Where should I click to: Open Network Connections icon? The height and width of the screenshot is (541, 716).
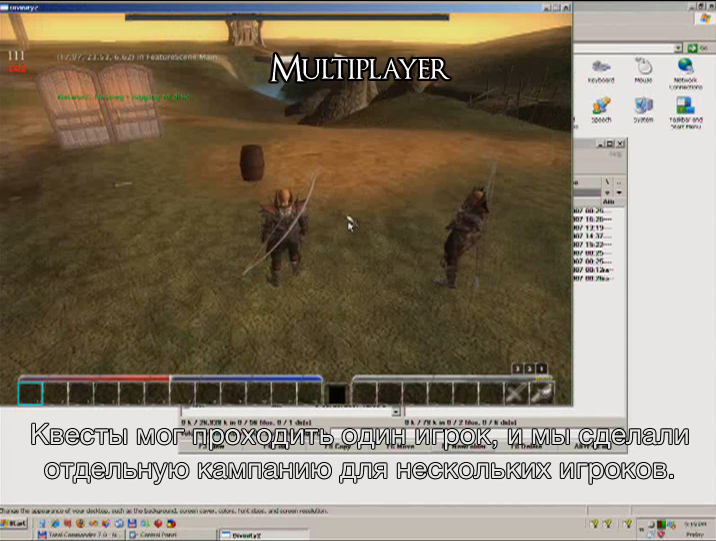[685, 74]
